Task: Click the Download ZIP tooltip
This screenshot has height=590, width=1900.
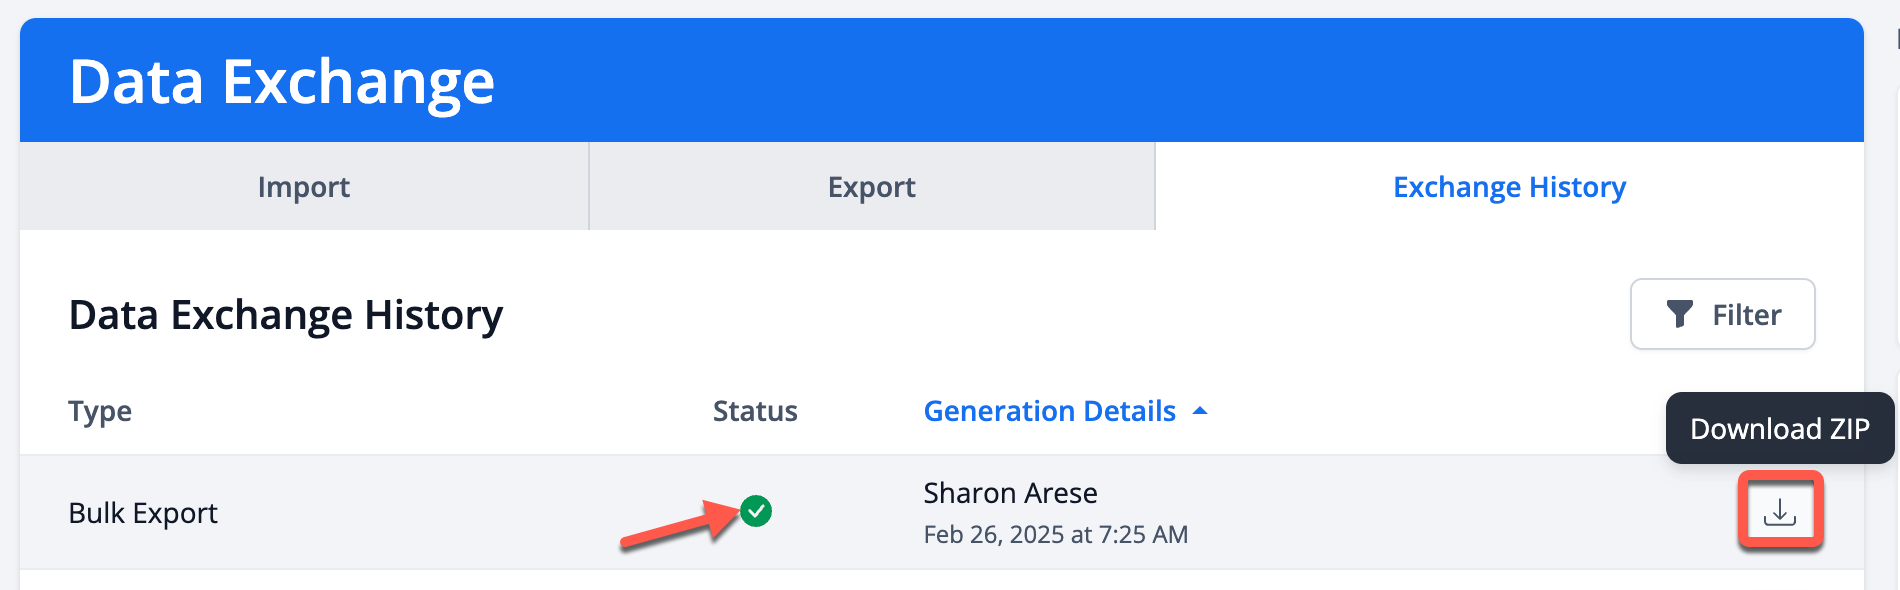Action: pos(1780,428)
